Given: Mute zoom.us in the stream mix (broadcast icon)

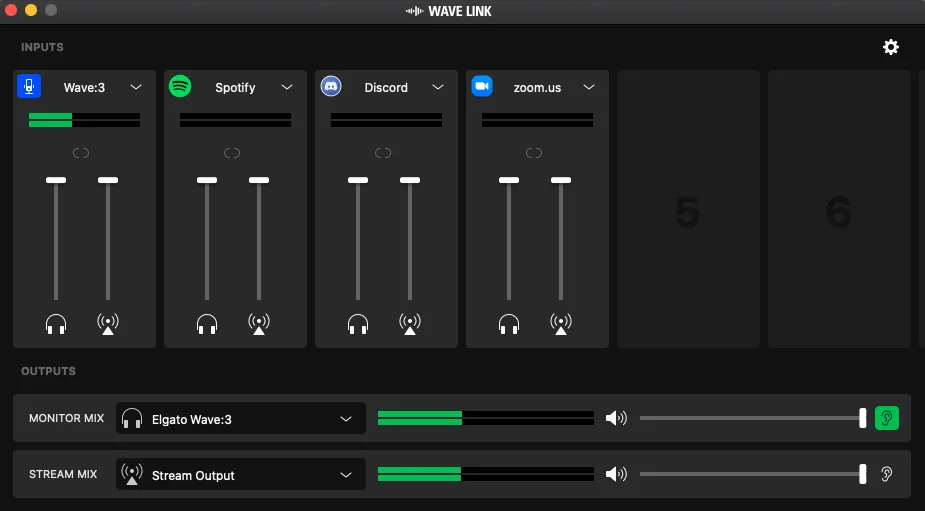Looking at the screenshot, I should 561,324.
